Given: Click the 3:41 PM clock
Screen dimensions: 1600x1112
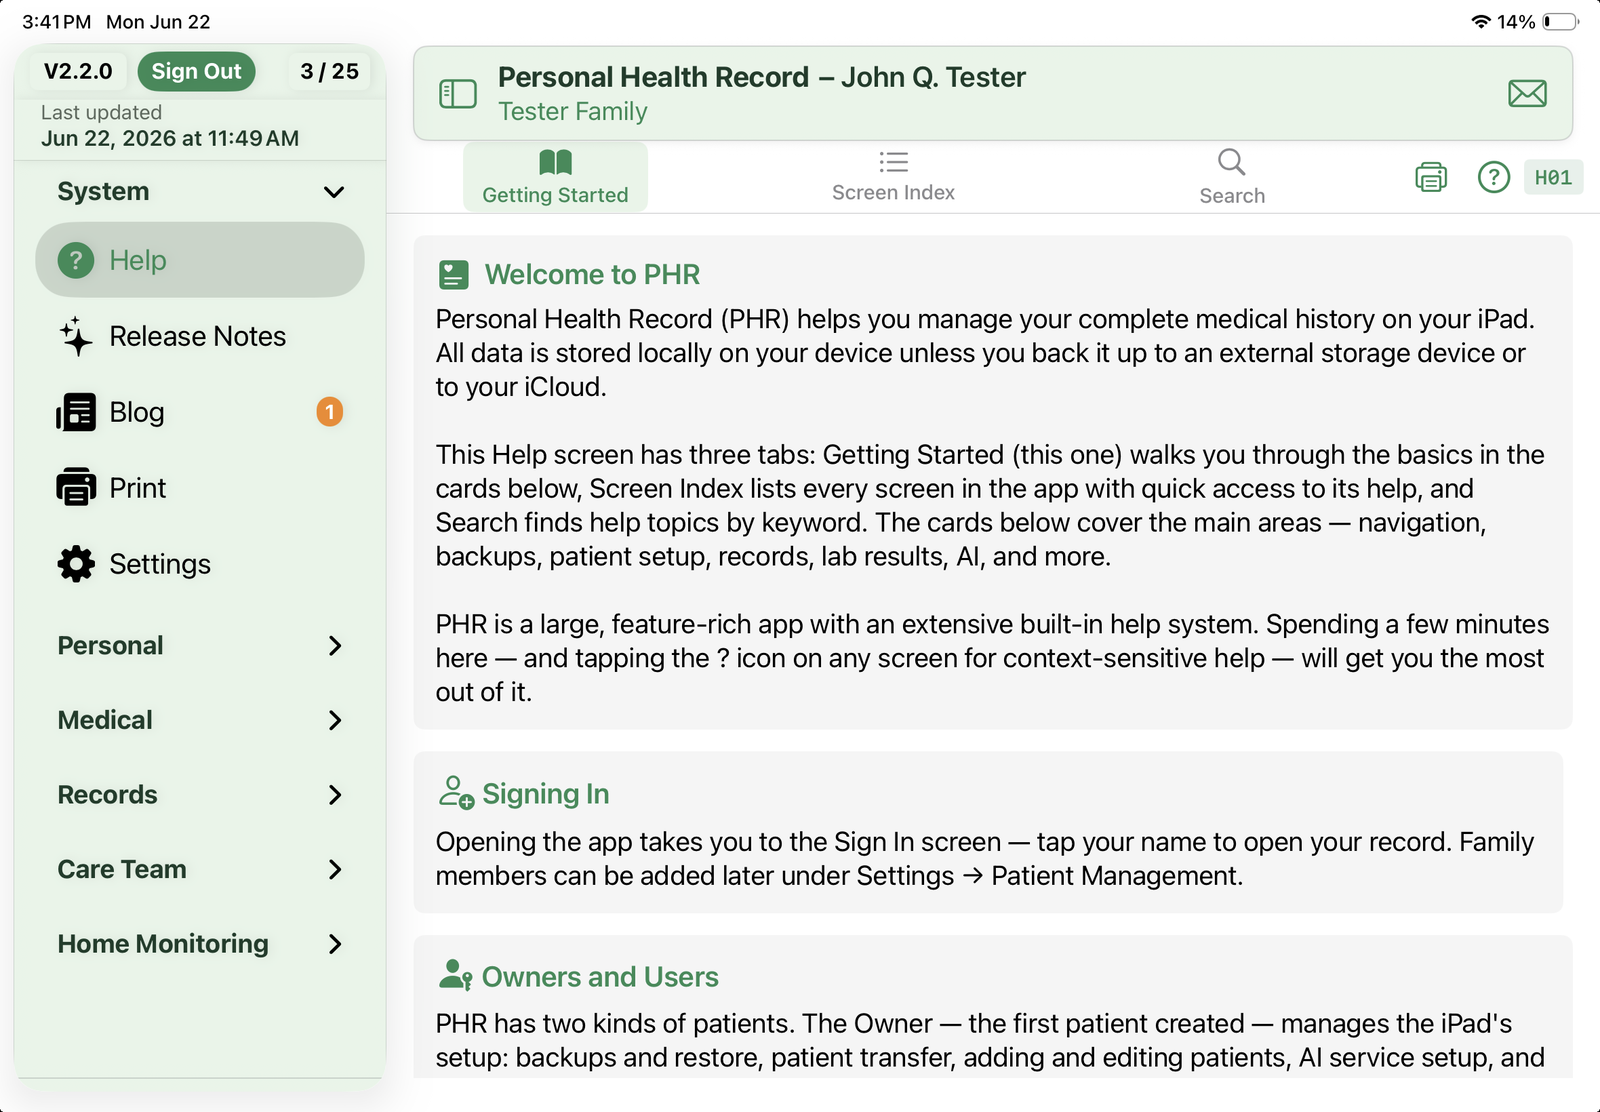Looking at the screenshot, I should coord(56,22).
